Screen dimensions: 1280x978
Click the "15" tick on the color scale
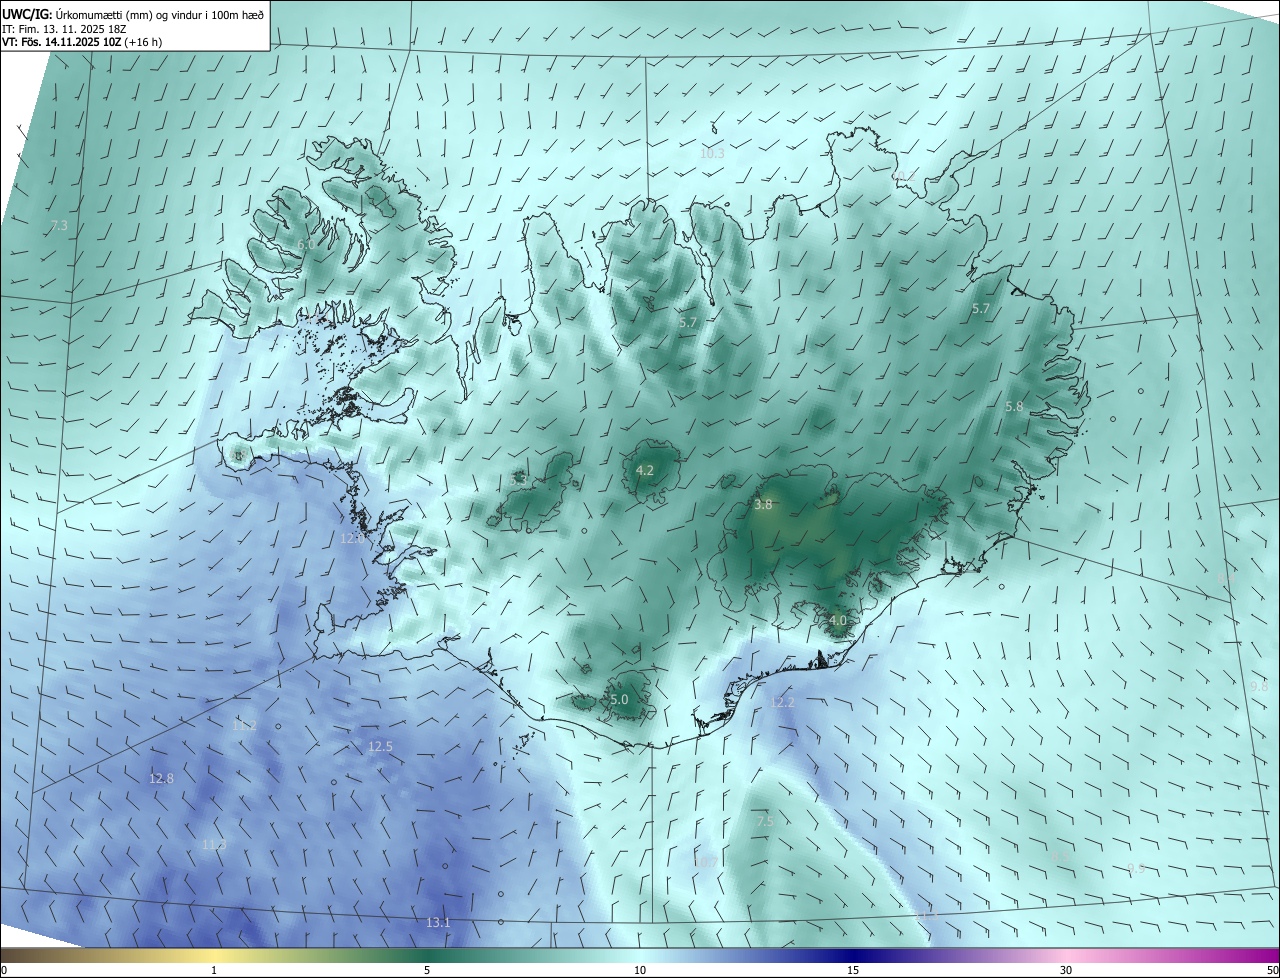853,970
